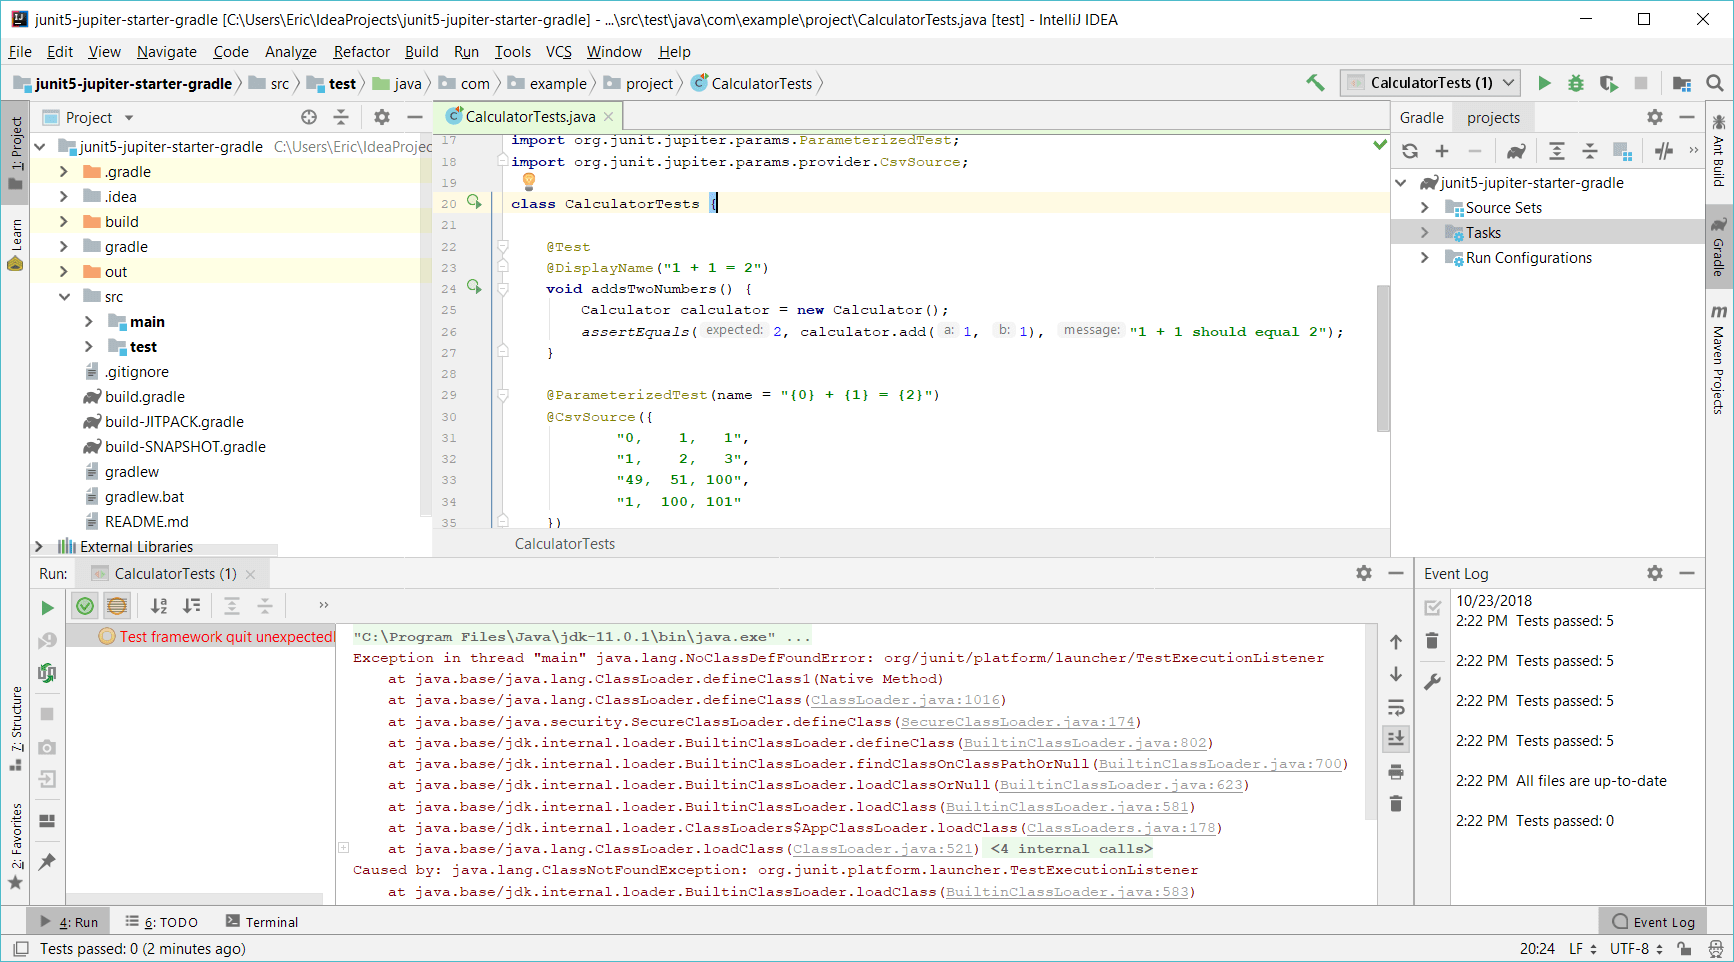Collapse all nodes in Gradle panel
The width and height of the screenshot is (1734, 962).
[x=1590, y=151]
